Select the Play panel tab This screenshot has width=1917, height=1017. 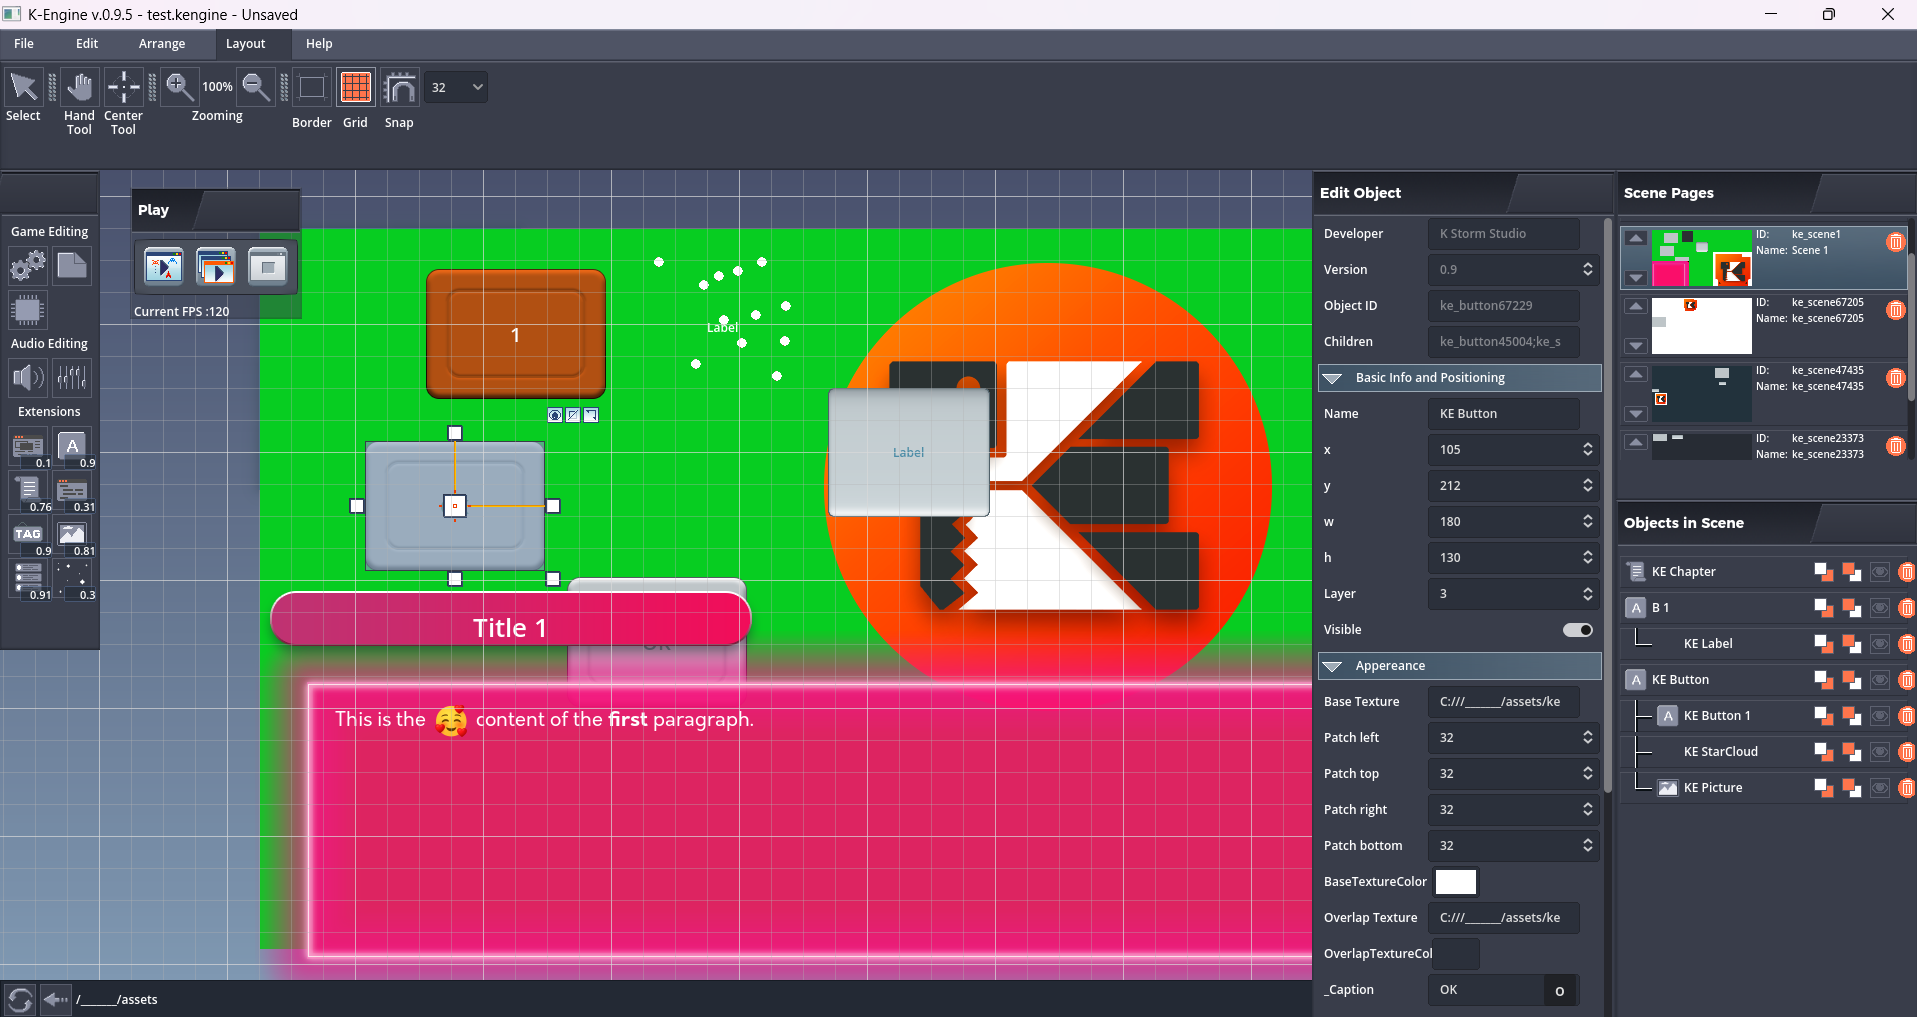(154, 210)
